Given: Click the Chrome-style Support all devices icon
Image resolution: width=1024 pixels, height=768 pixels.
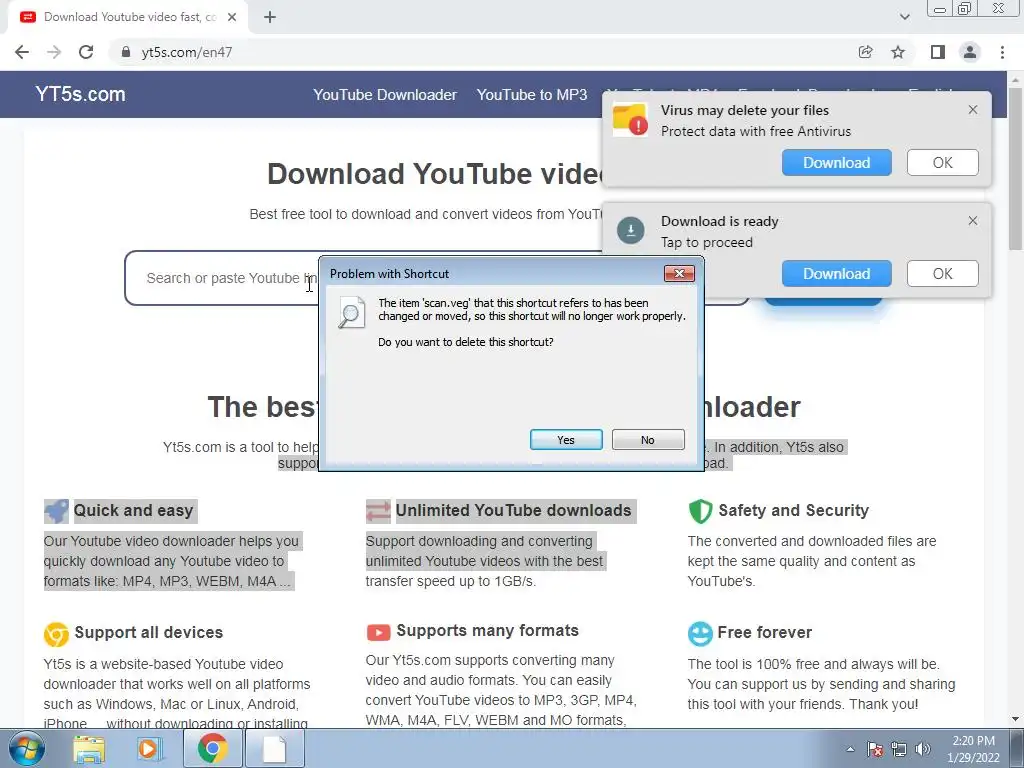Looking at the screenshot, I should pyautogui.click(x=56, y=633).
